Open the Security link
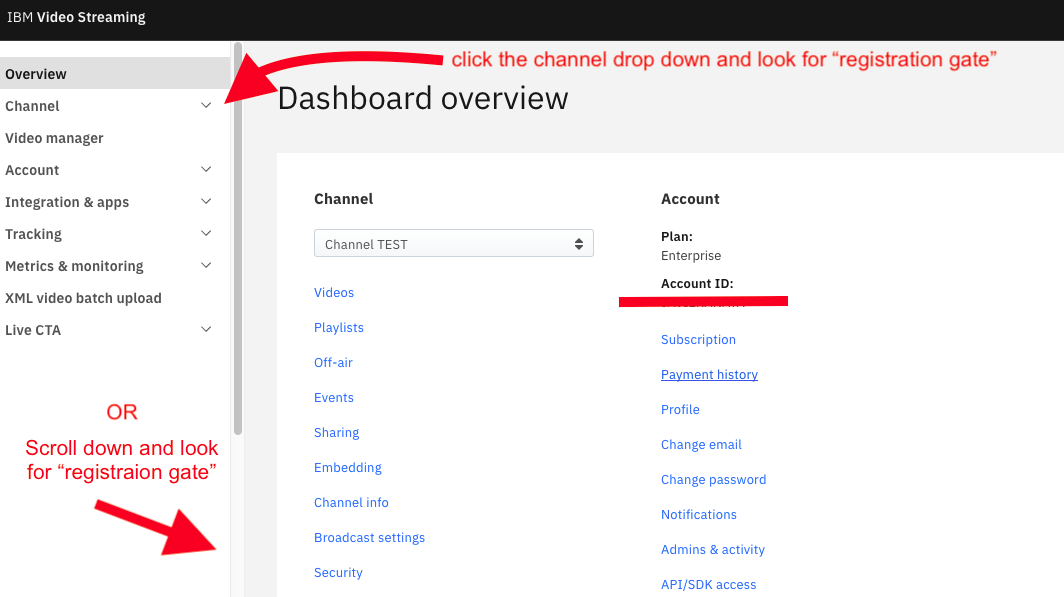Screen dimensions: 1064x597 [x=338, y=573]
